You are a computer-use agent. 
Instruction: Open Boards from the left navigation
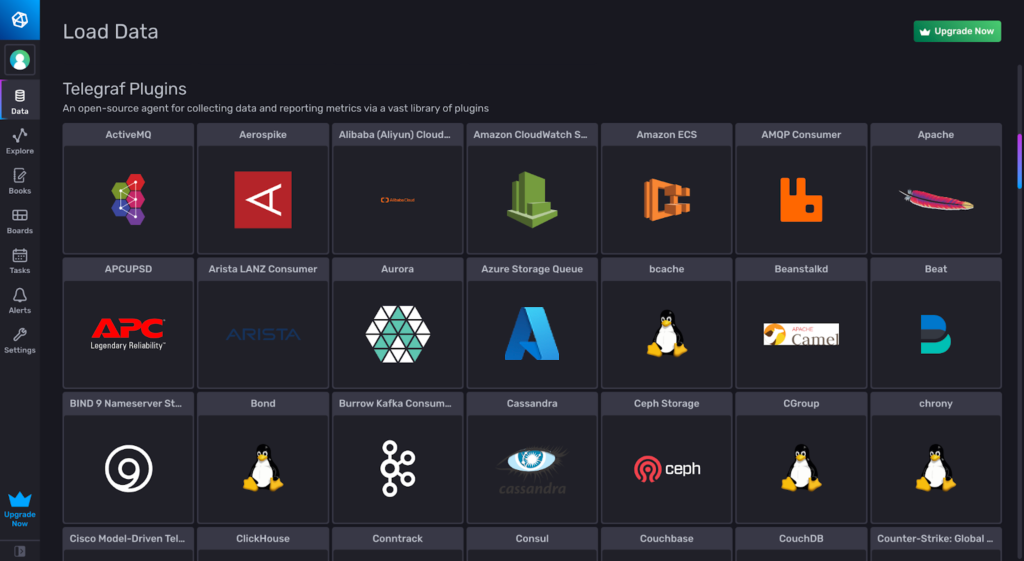[20, 220]
